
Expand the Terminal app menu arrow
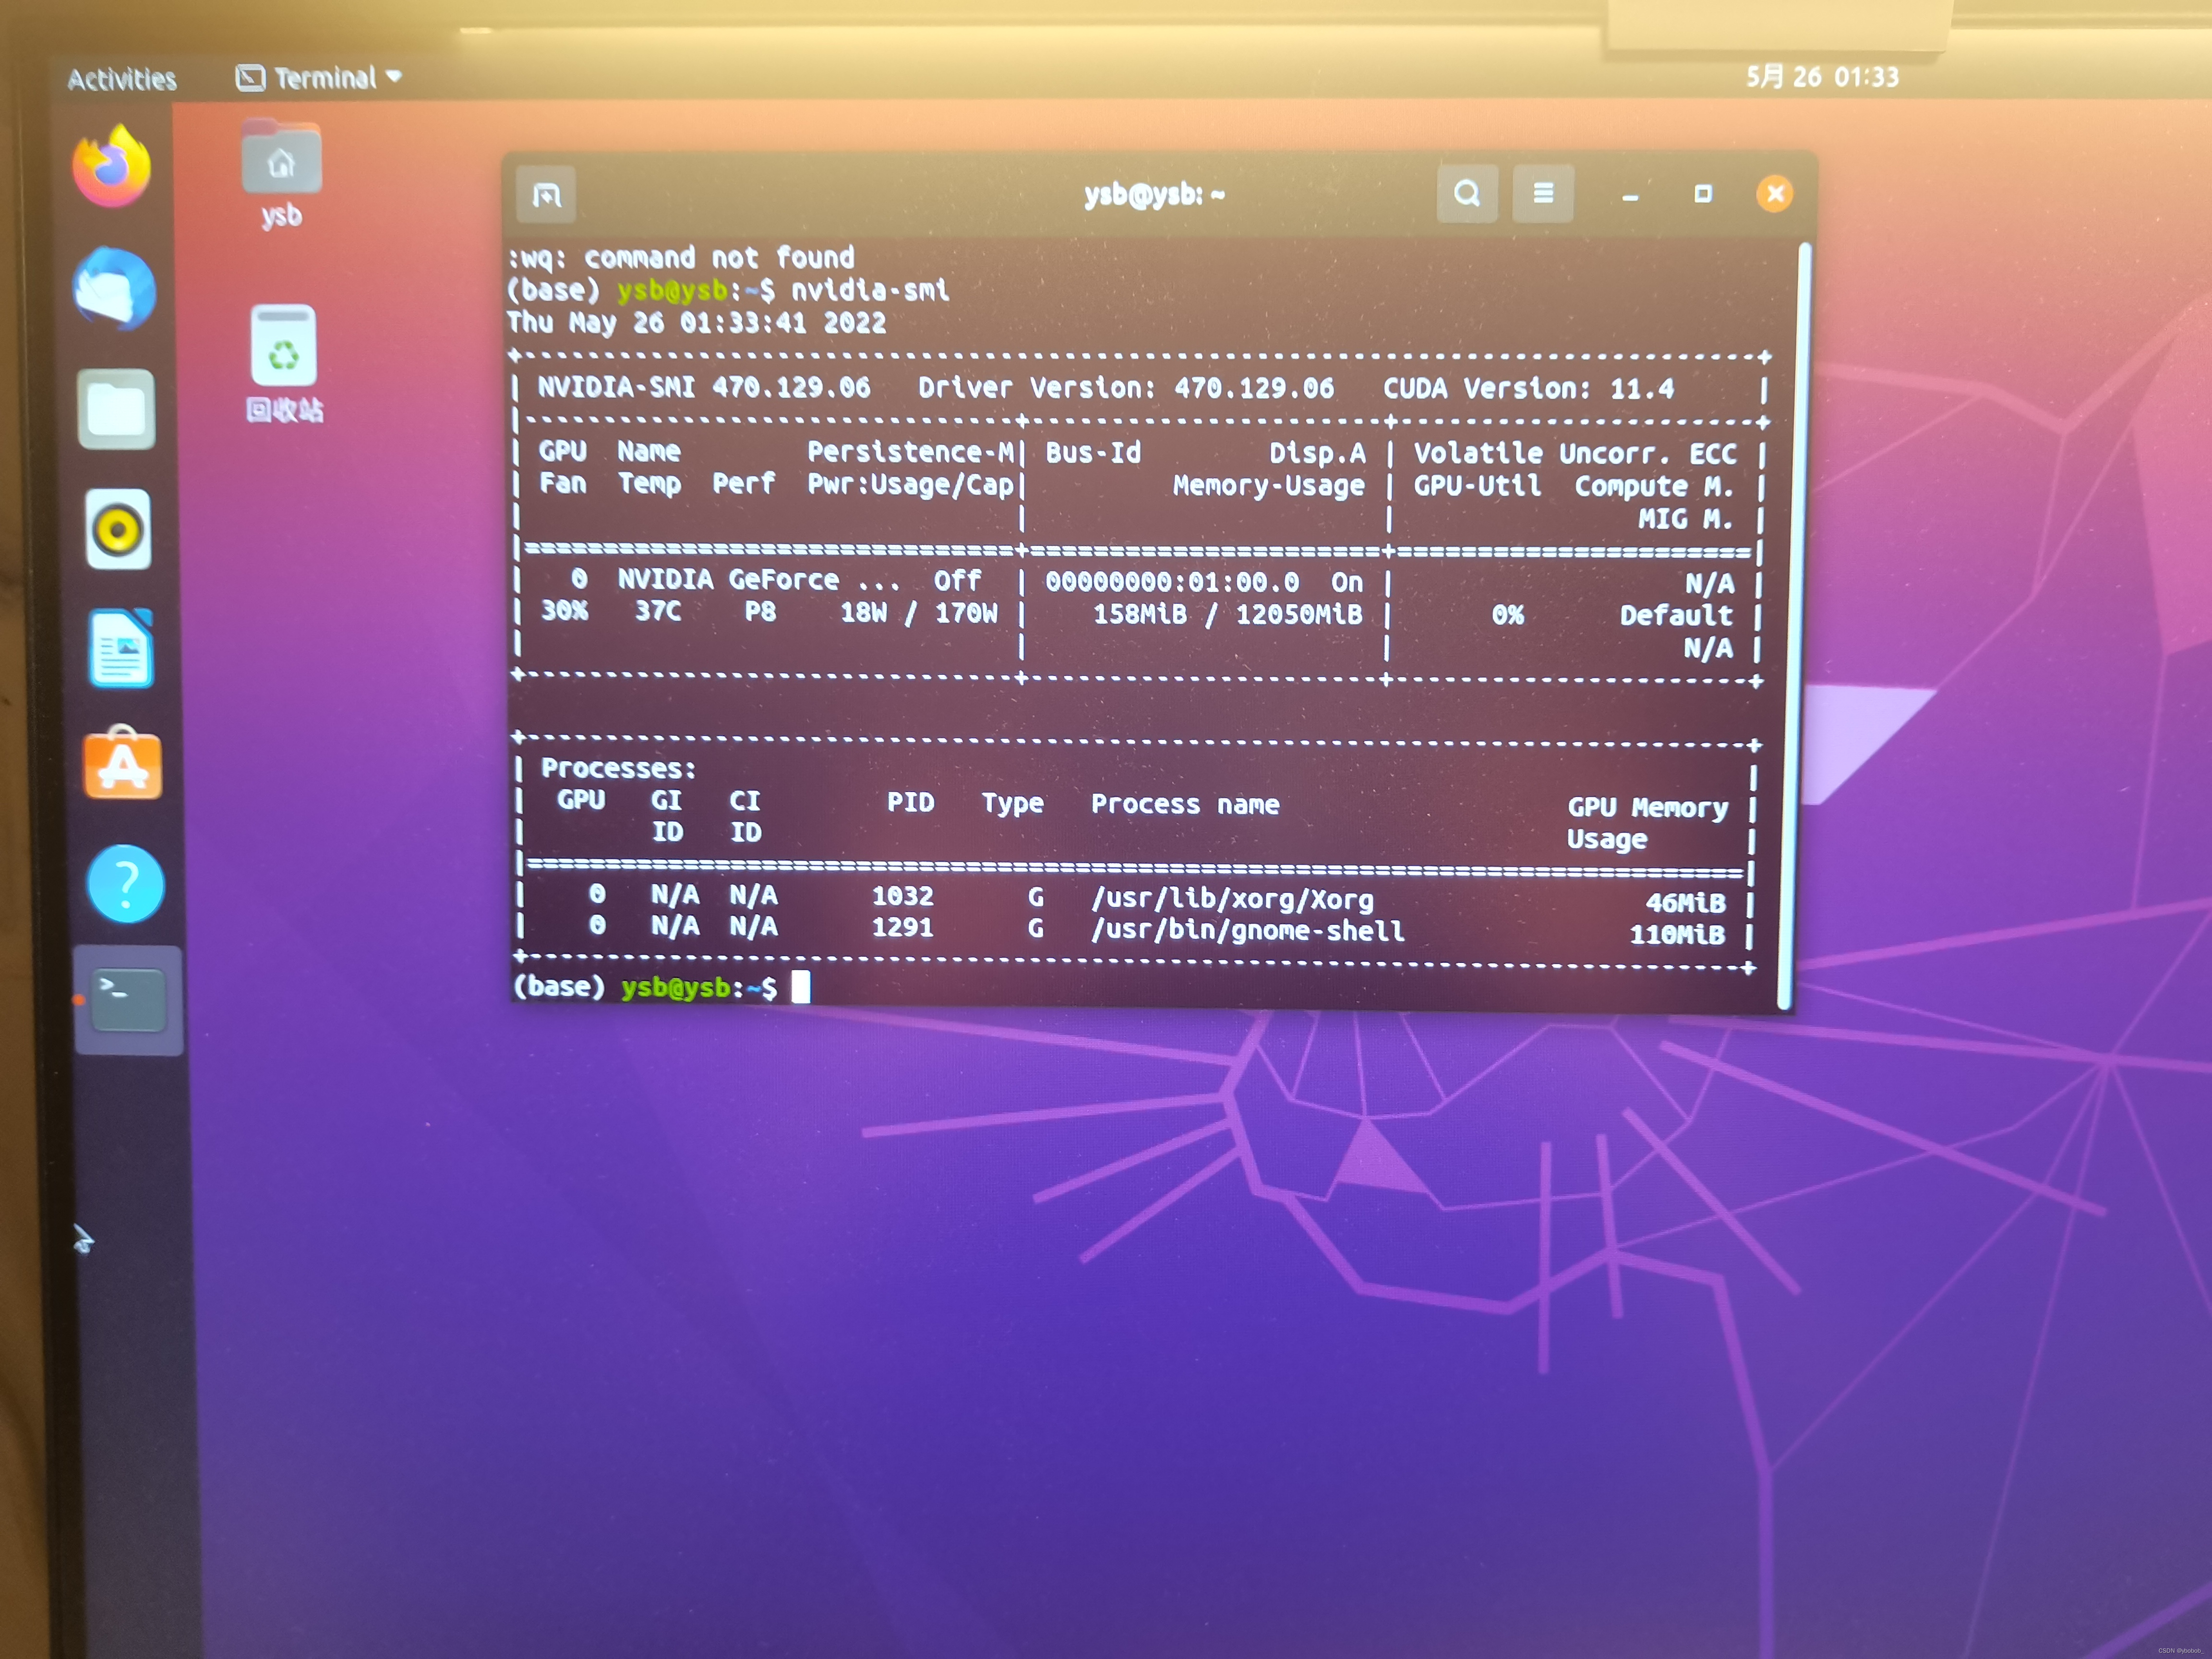[x=394, y=76]
